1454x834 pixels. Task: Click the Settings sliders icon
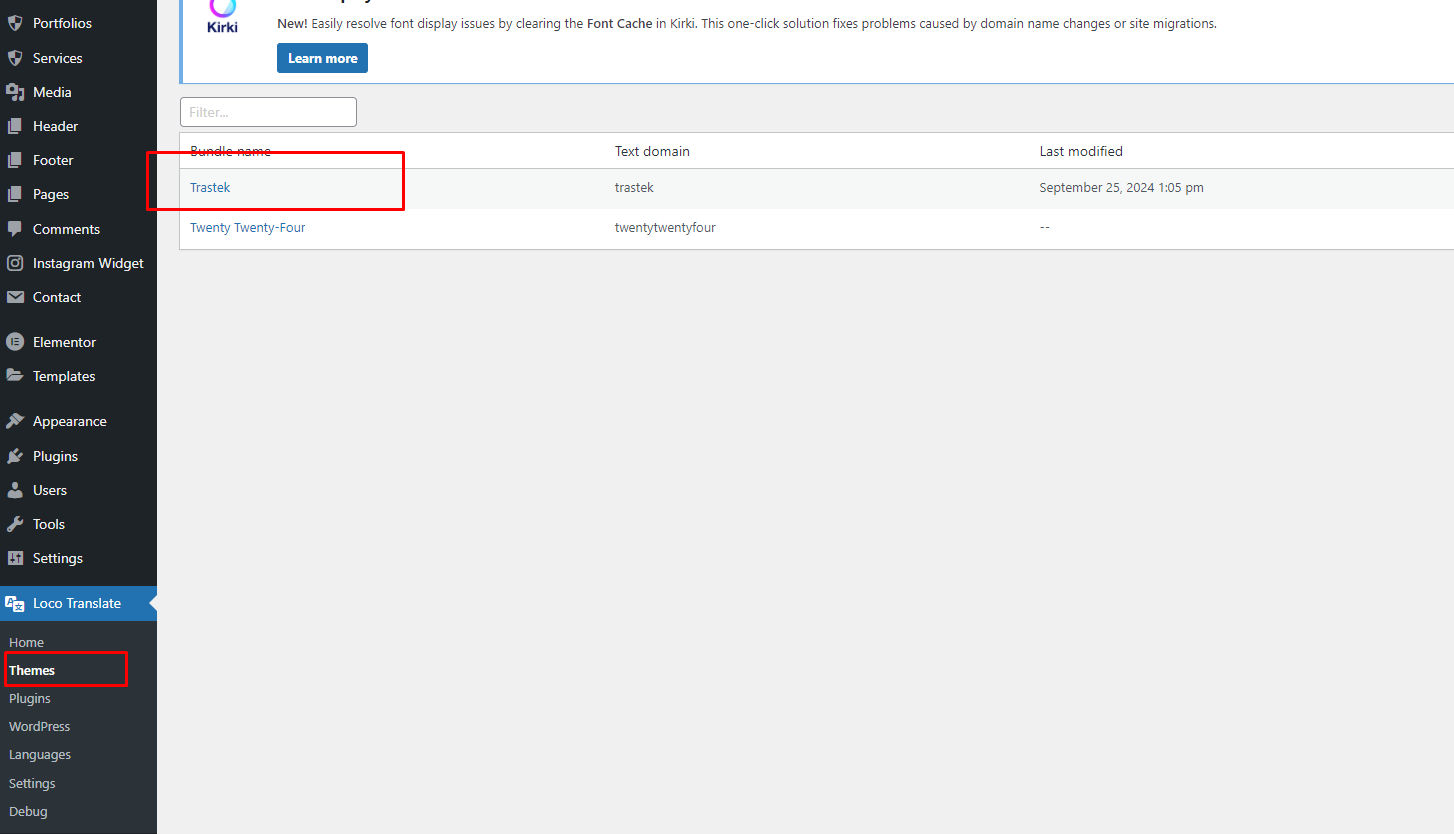pos(15,558)
